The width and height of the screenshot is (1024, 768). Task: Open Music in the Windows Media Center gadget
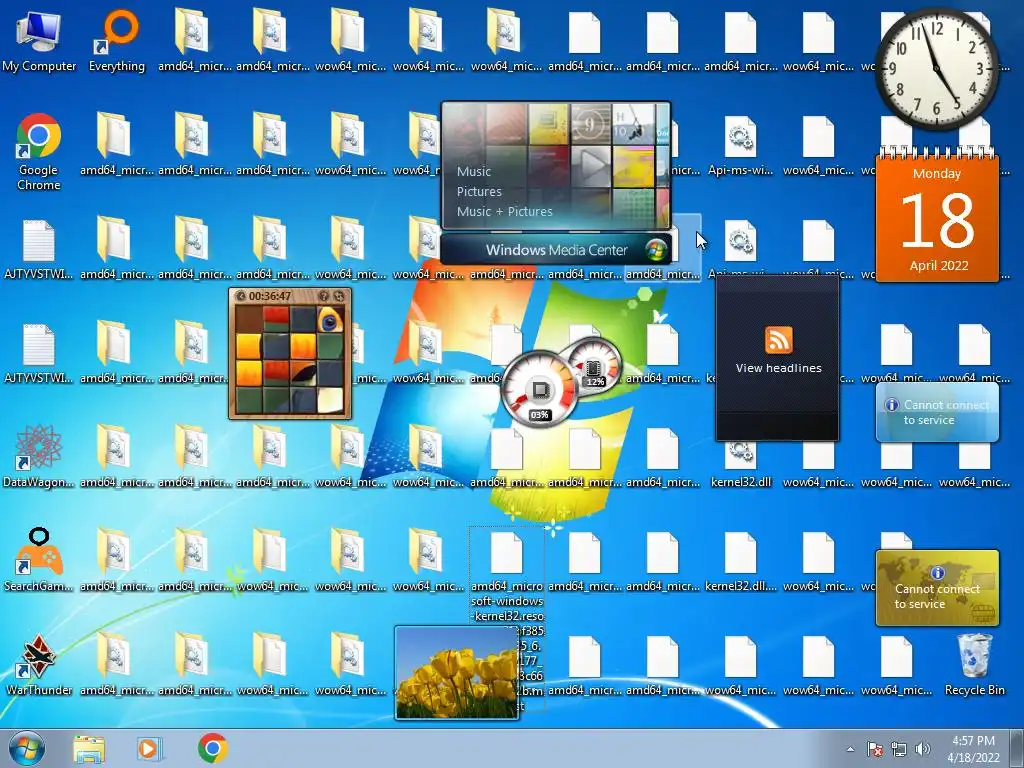coord(473,172)
